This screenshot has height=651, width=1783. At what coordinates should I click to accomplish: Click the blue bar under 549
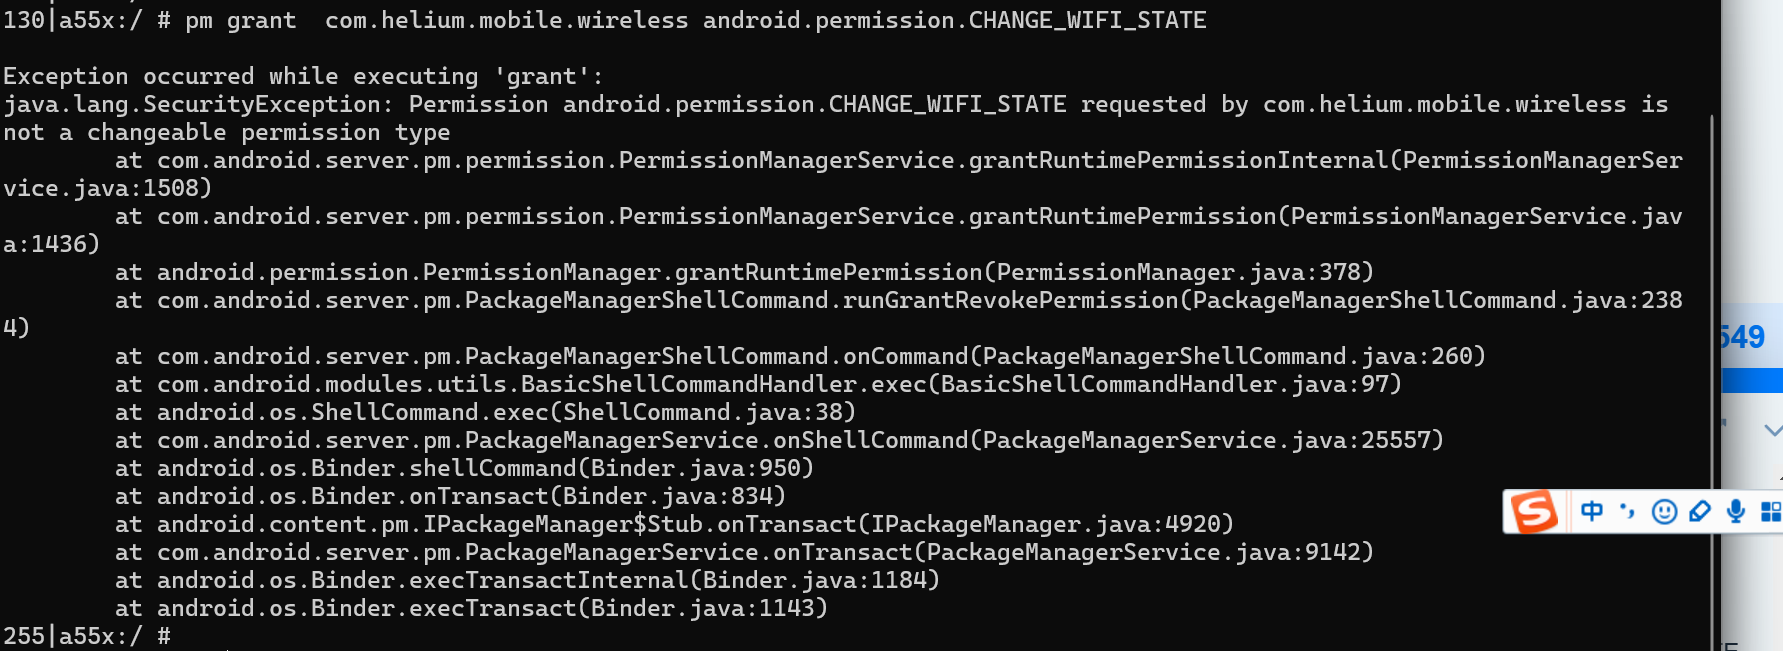1752,380
